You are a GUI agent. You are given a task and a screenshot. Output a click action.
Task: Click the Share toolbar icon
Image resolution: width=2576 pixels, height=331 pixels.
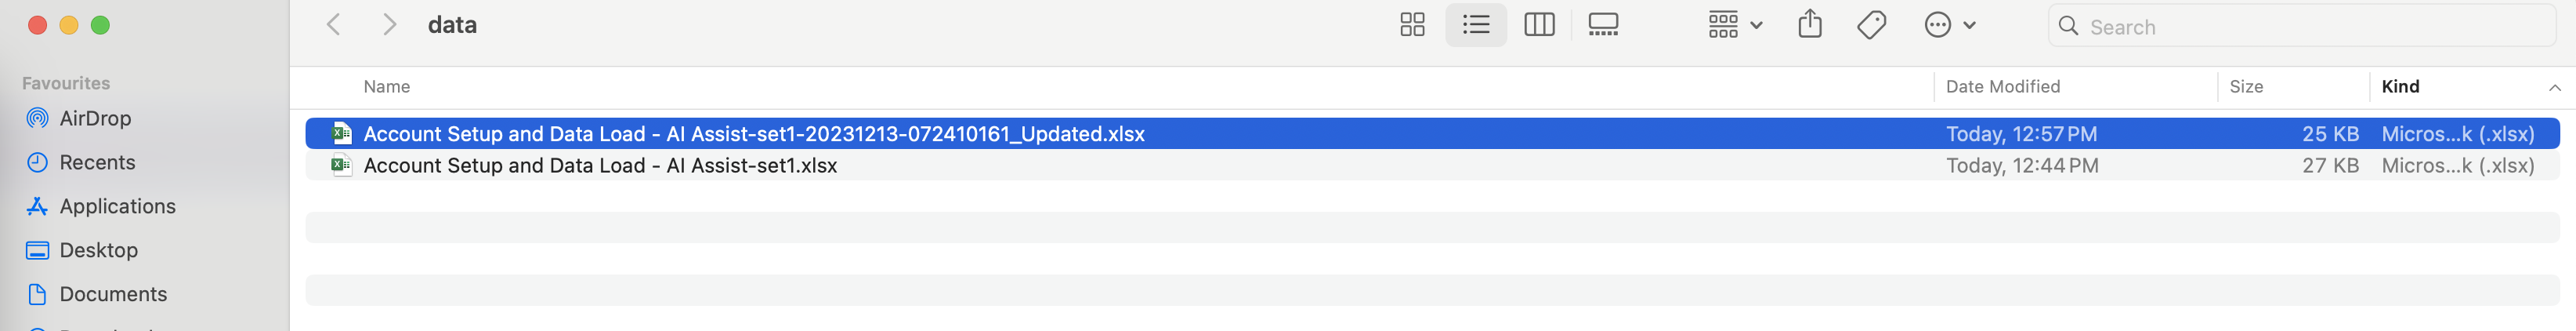click(x=1809, y=25)
